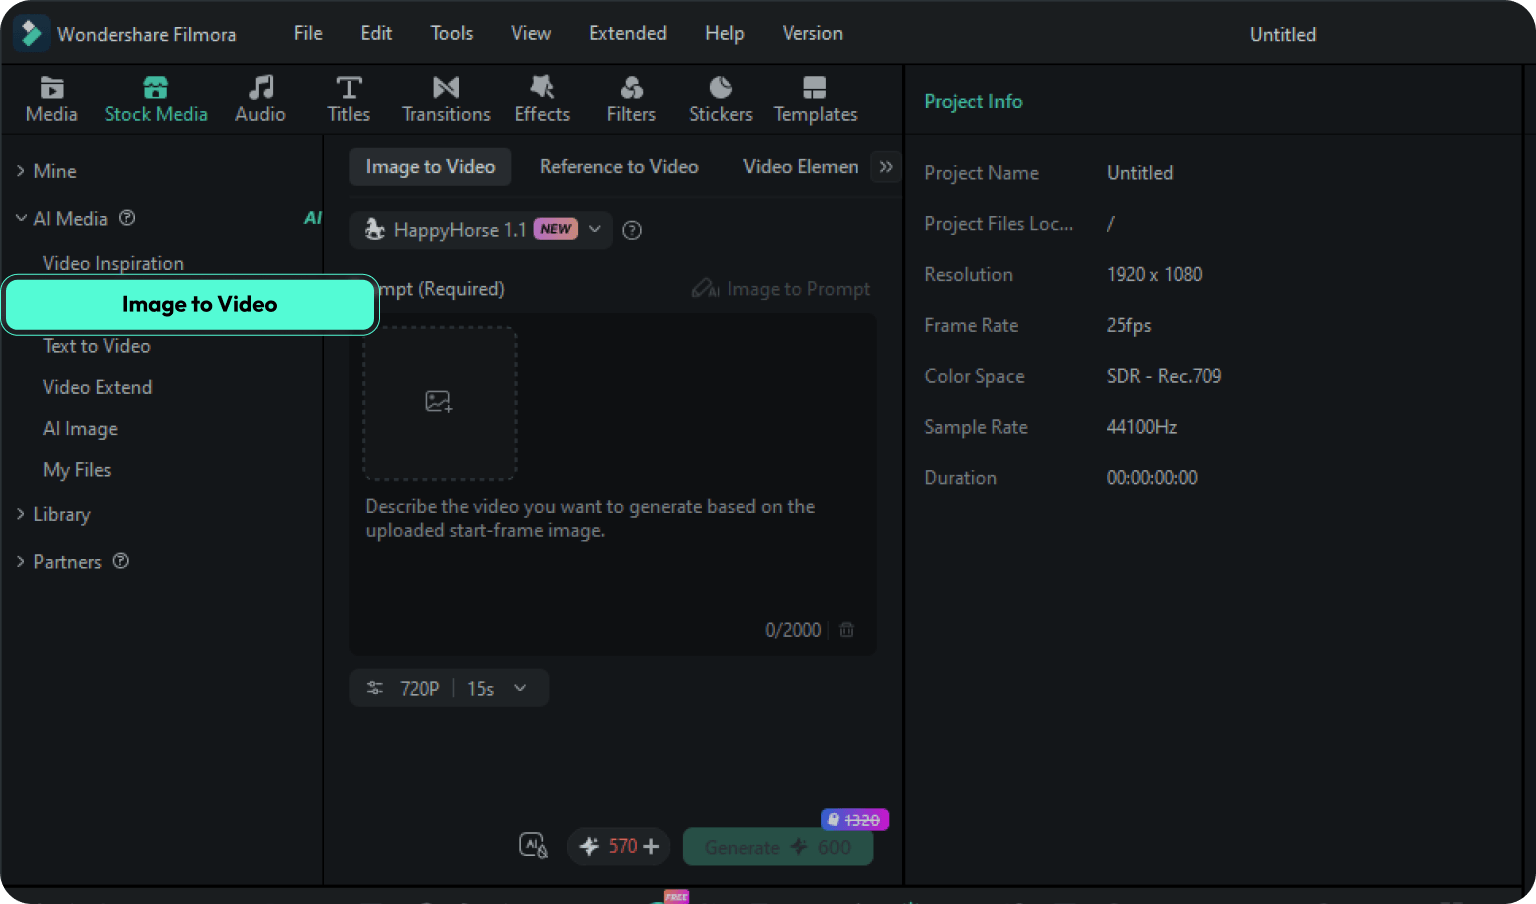Viewport: 1536px width, 904px height.
Task: Click the info icon next to Partners
Action: pos(121,561)
